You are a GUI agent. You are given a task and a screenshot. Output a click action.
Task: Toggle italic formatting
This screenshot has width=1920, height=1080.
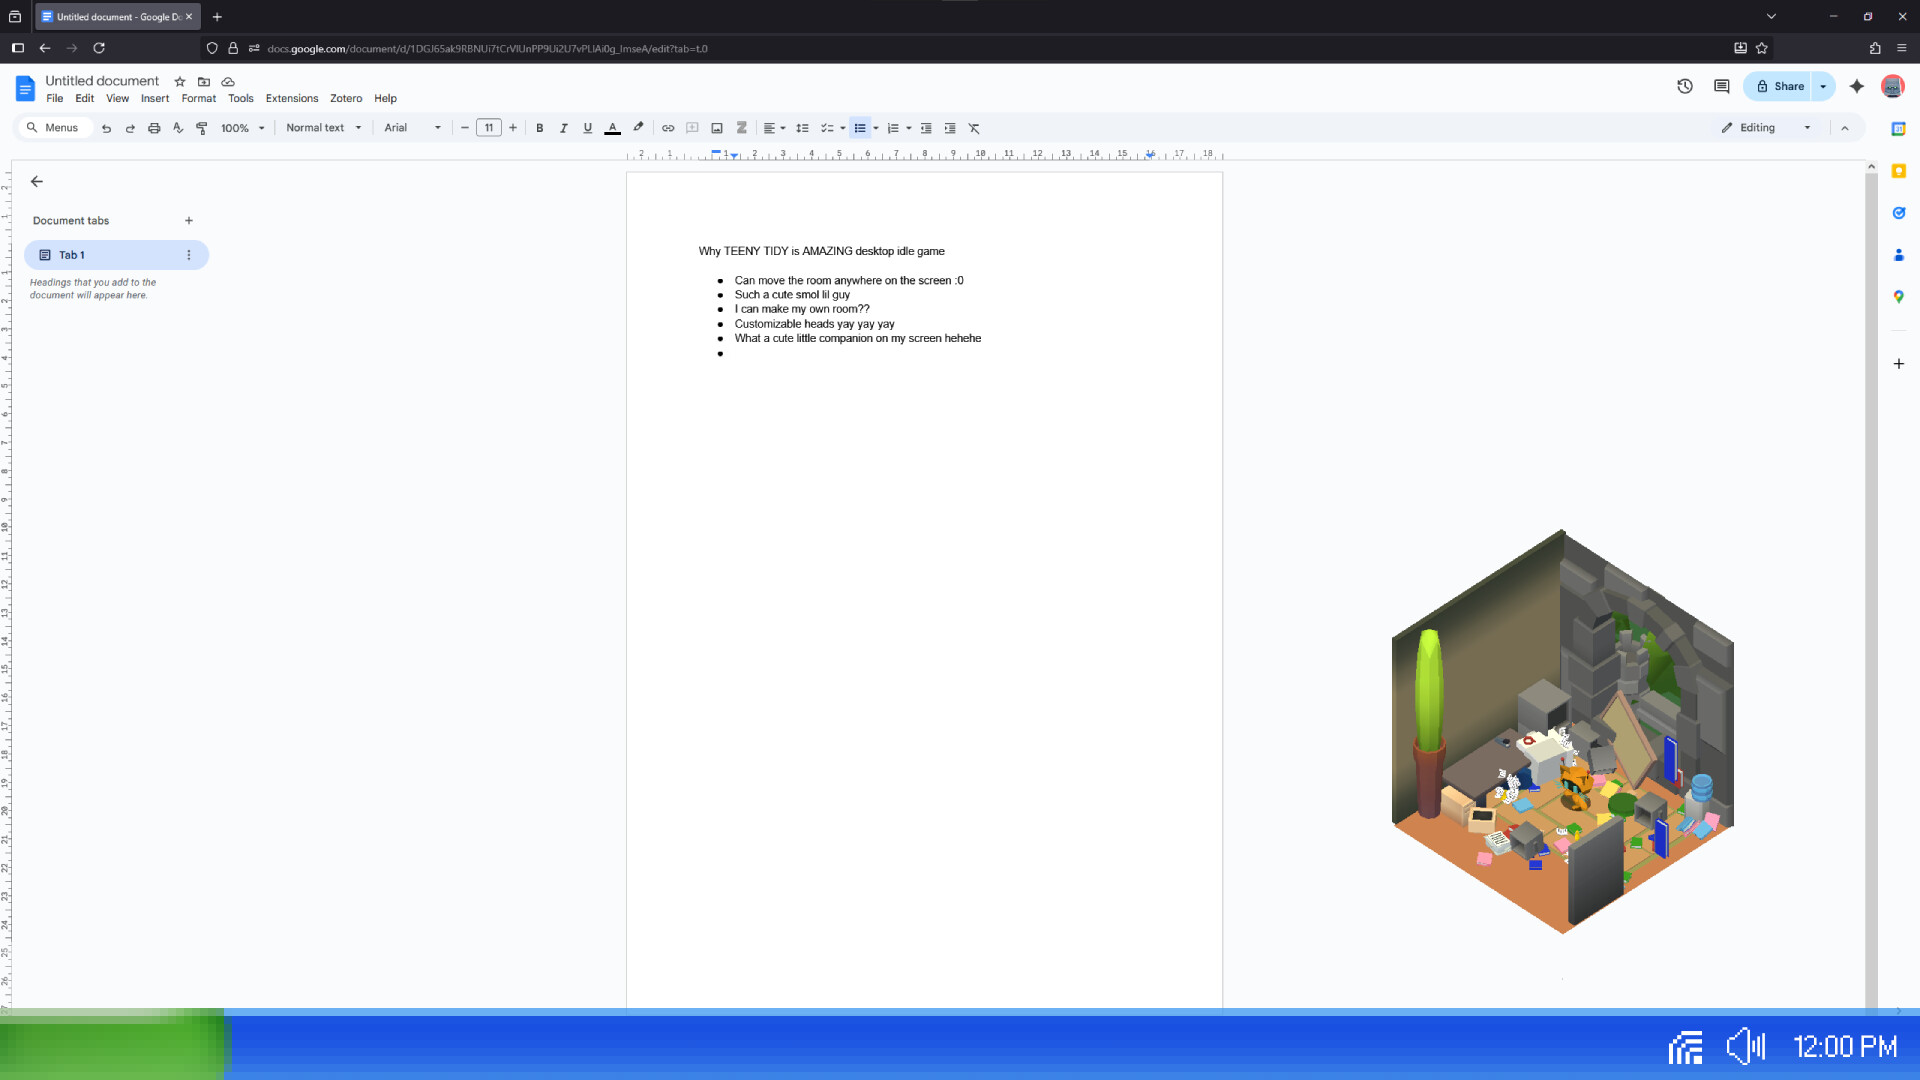(x=563, y=128)
